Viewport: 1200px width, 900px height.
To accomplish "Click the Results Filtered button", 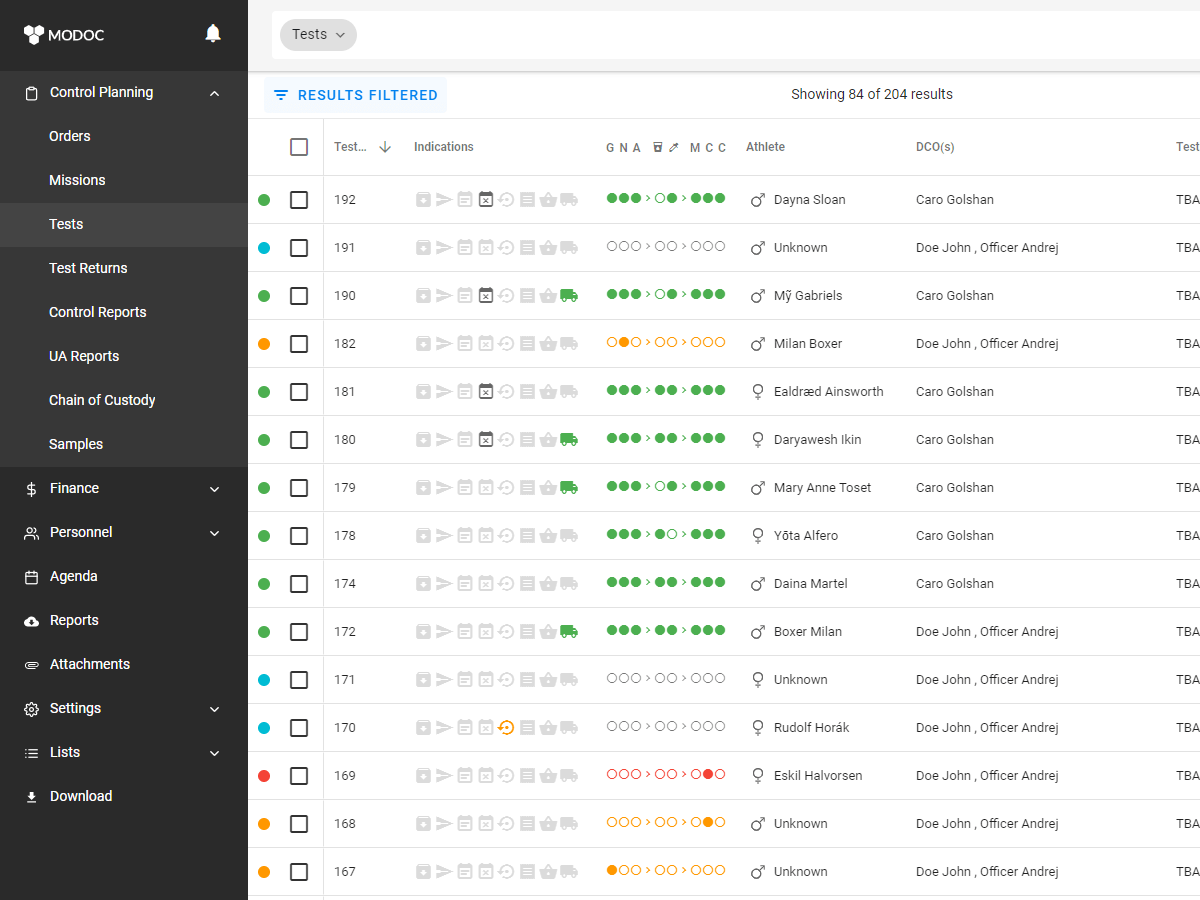I will click(356, 95).
